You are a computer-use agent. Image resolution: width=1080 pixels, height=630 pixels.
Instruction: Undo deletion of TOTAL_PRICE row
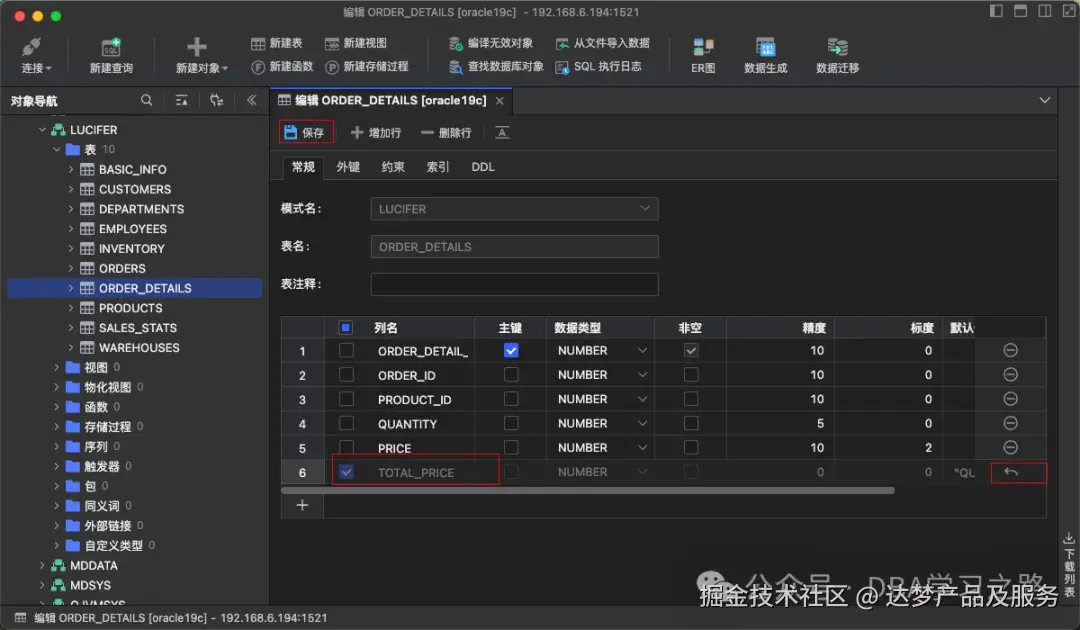pos(1011,472)
